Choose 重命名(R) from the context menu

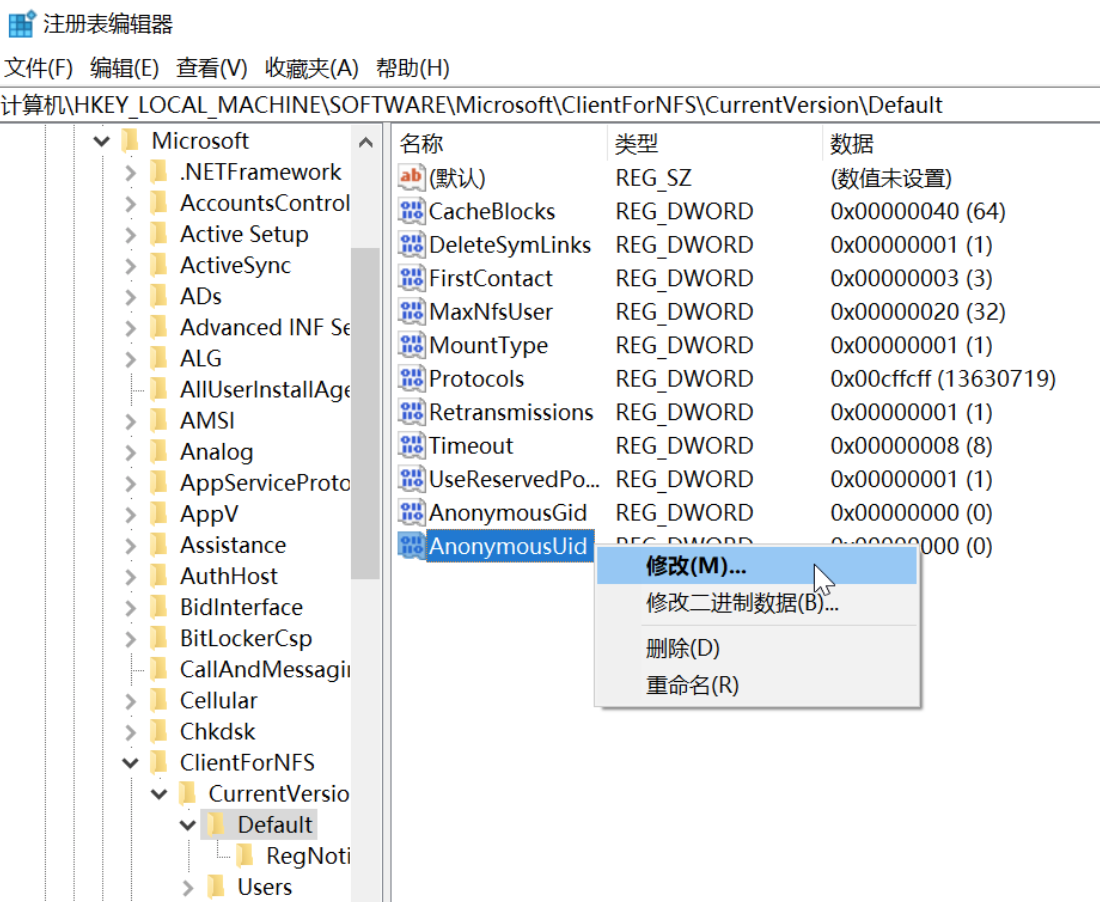(x=692, y=686)
